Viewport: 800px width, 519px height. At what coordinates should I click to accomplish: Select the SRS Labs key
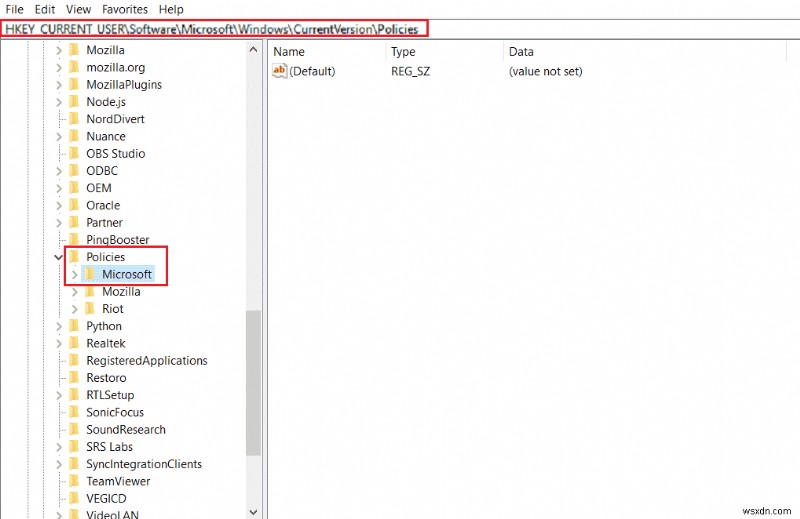pyautogui.click(x=109, y=447)
